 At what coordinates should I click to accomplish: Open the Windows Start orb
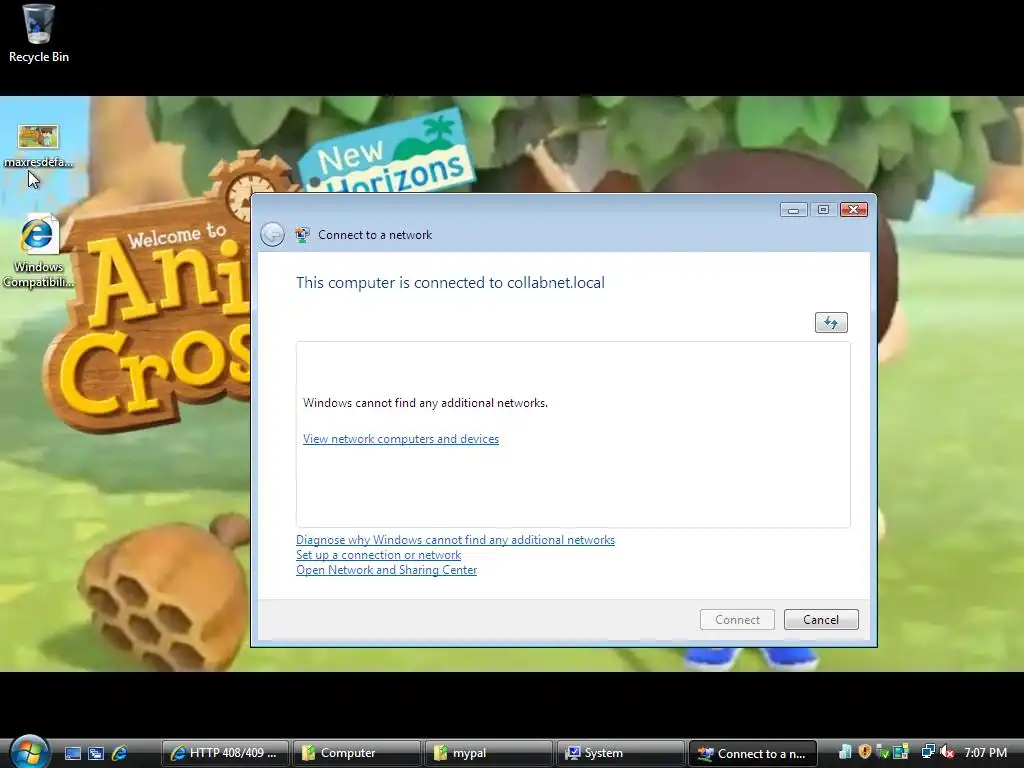29,752
